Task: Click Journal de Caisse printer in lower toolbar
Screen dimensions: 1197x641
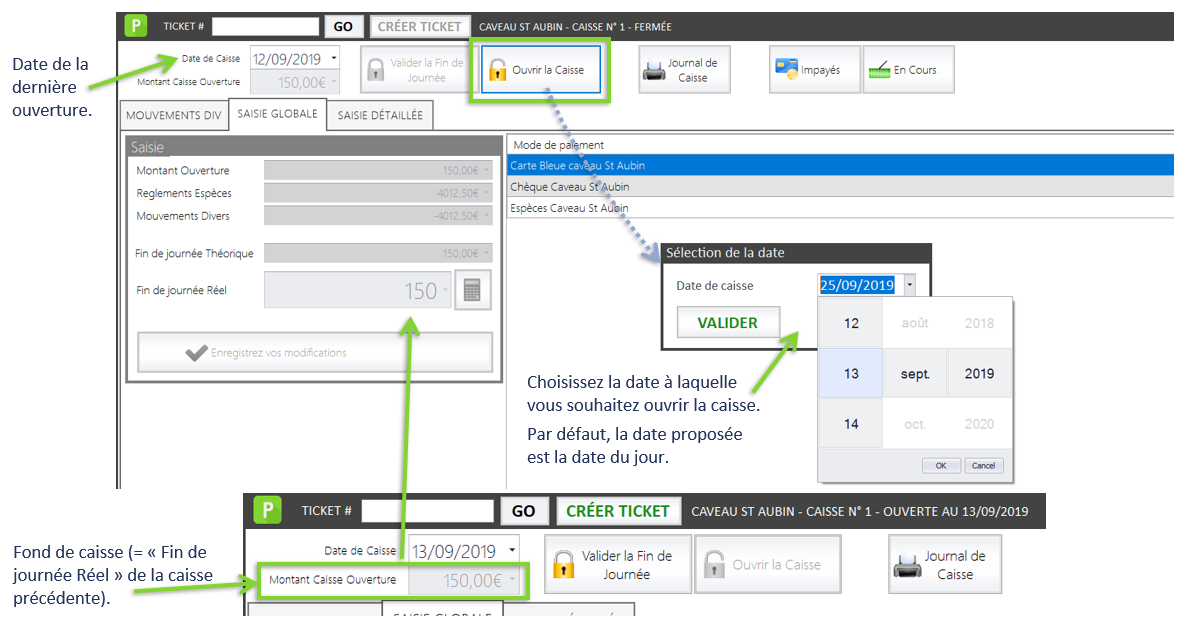Action: tap(945, 565)
